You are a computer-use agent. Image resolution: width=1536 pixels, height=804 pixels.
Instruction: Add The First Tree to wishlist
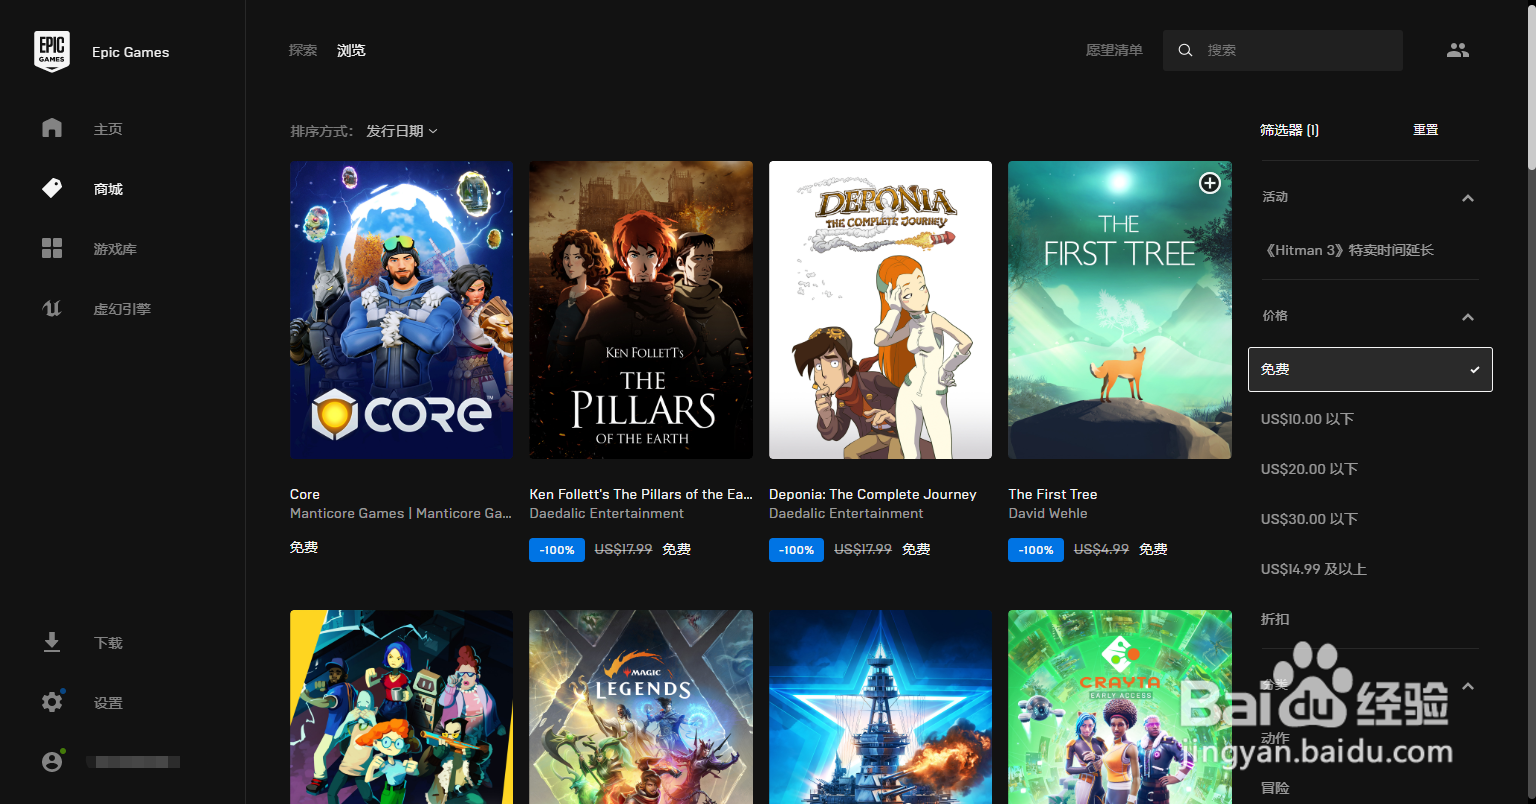pyautogui.click(x=1210, y=183)
